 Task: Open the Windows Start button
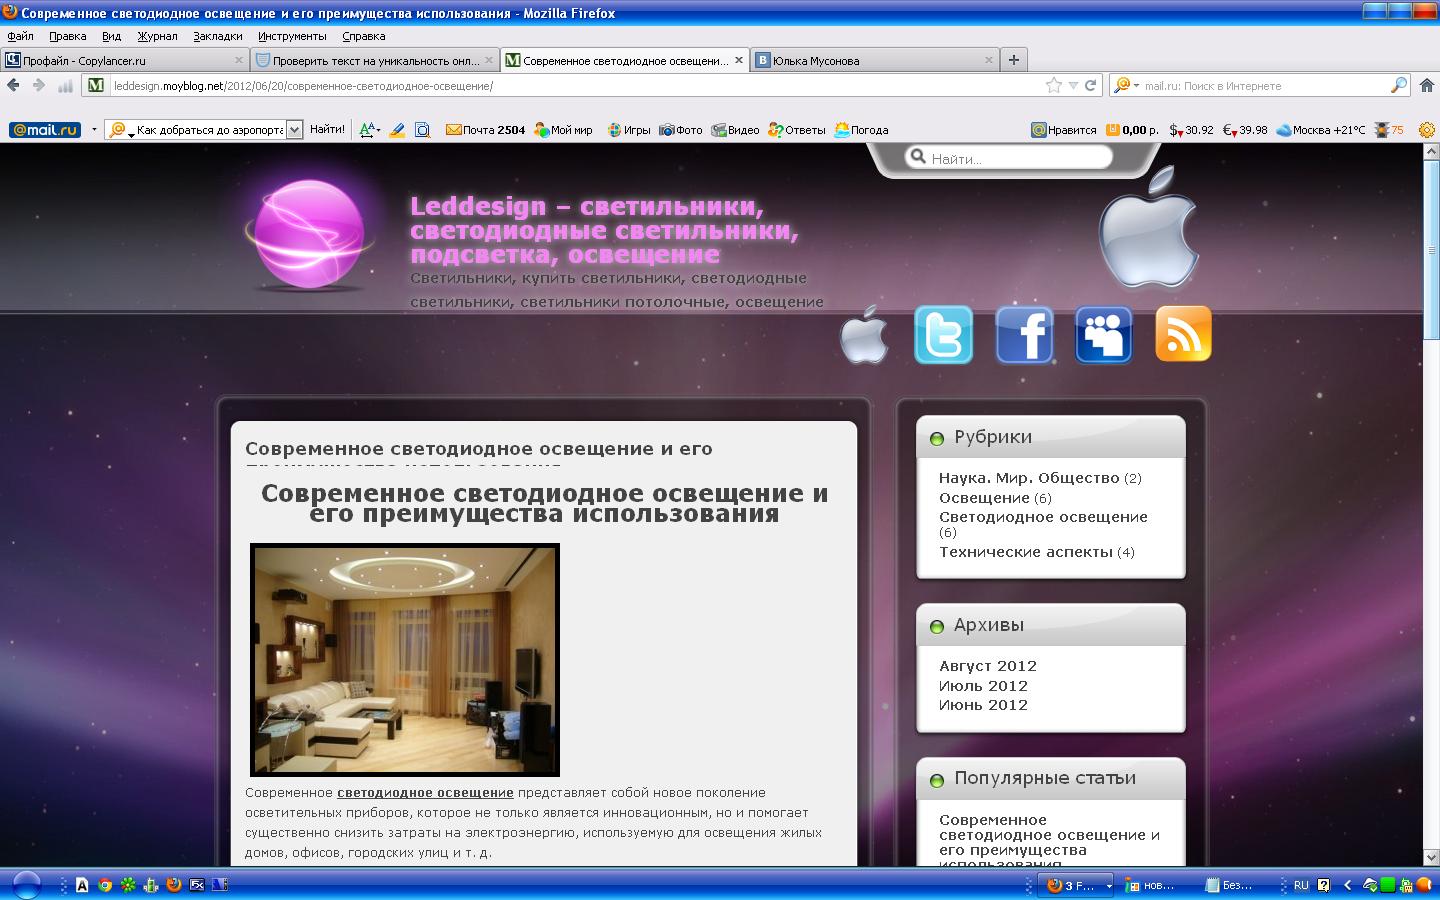point(25,885)
